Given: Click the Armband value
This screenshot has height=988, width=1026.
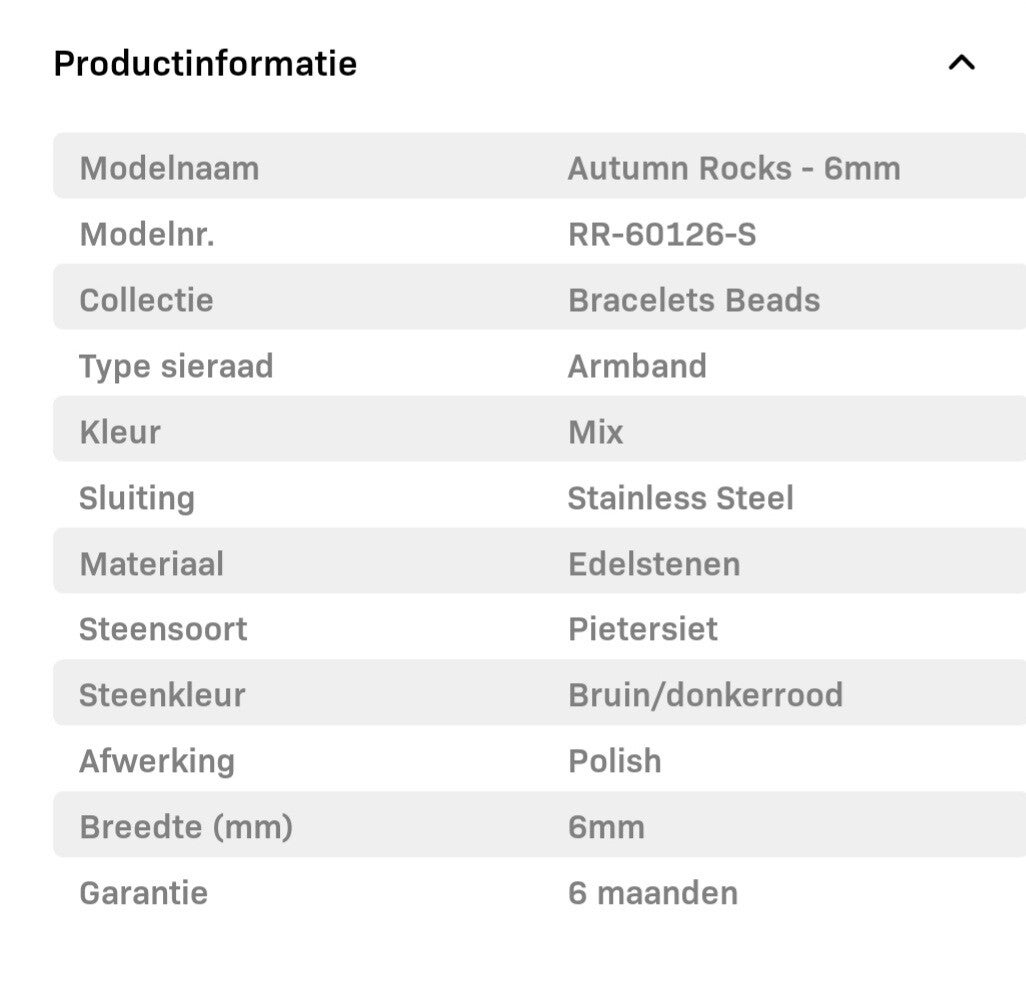Looking at the screenshot, I should 636,366.
